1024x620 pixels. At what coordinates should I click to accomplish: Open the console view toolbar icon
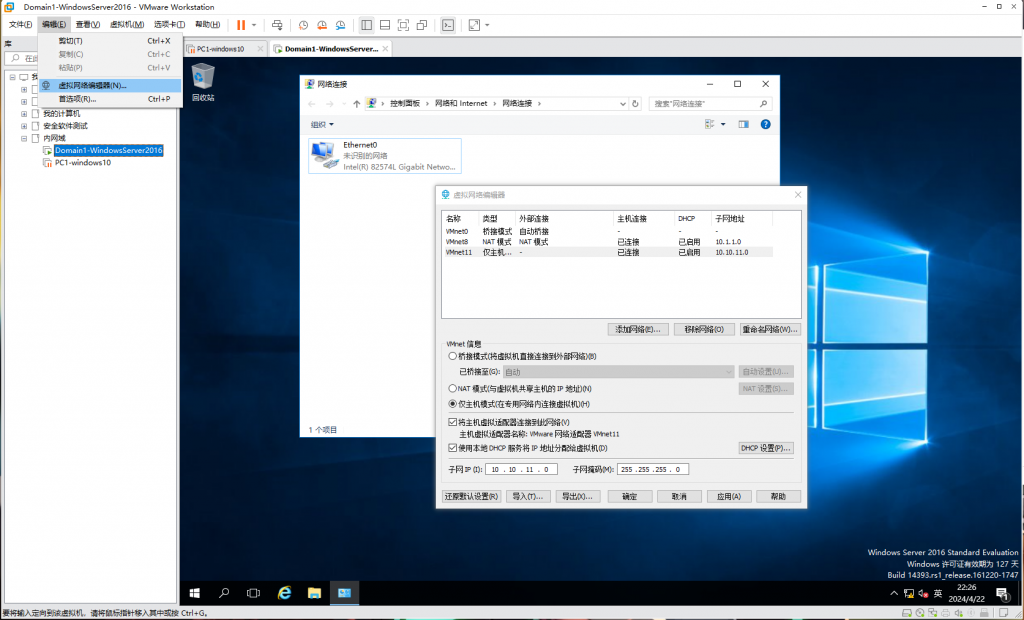tap(448, 24)
